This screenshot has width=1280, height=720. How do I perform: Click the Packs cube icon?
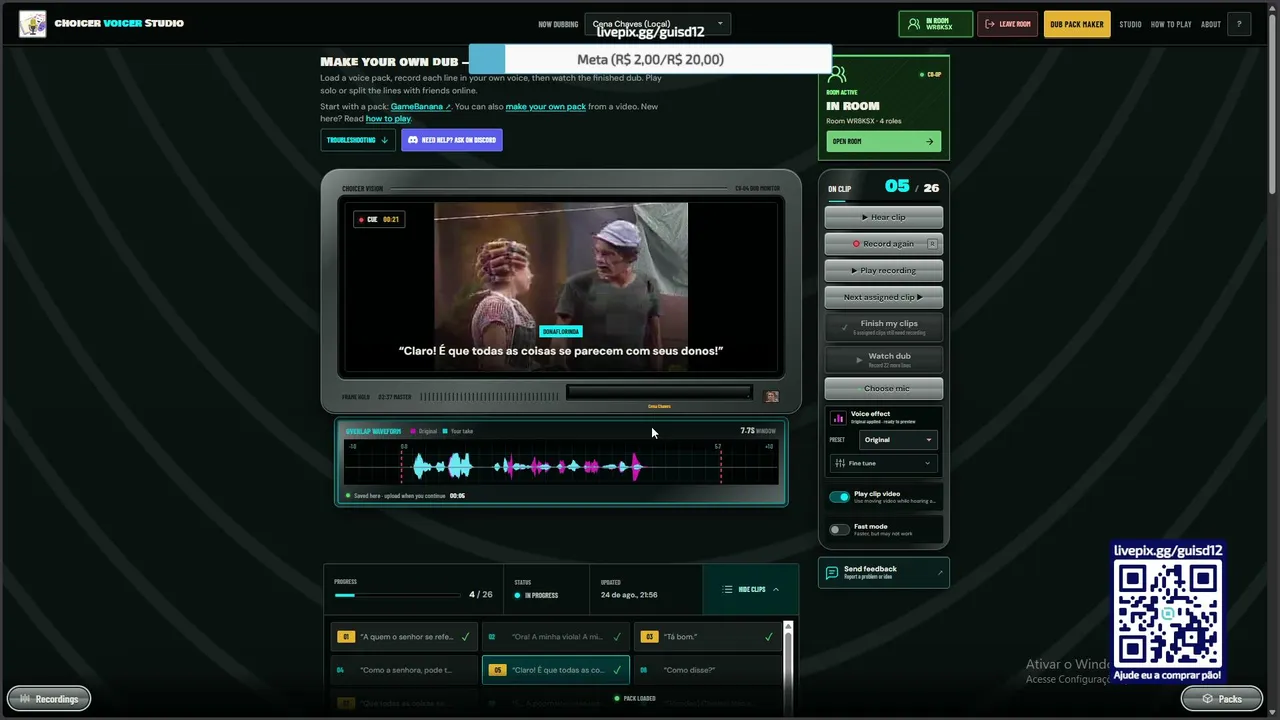pos(1208,699)
